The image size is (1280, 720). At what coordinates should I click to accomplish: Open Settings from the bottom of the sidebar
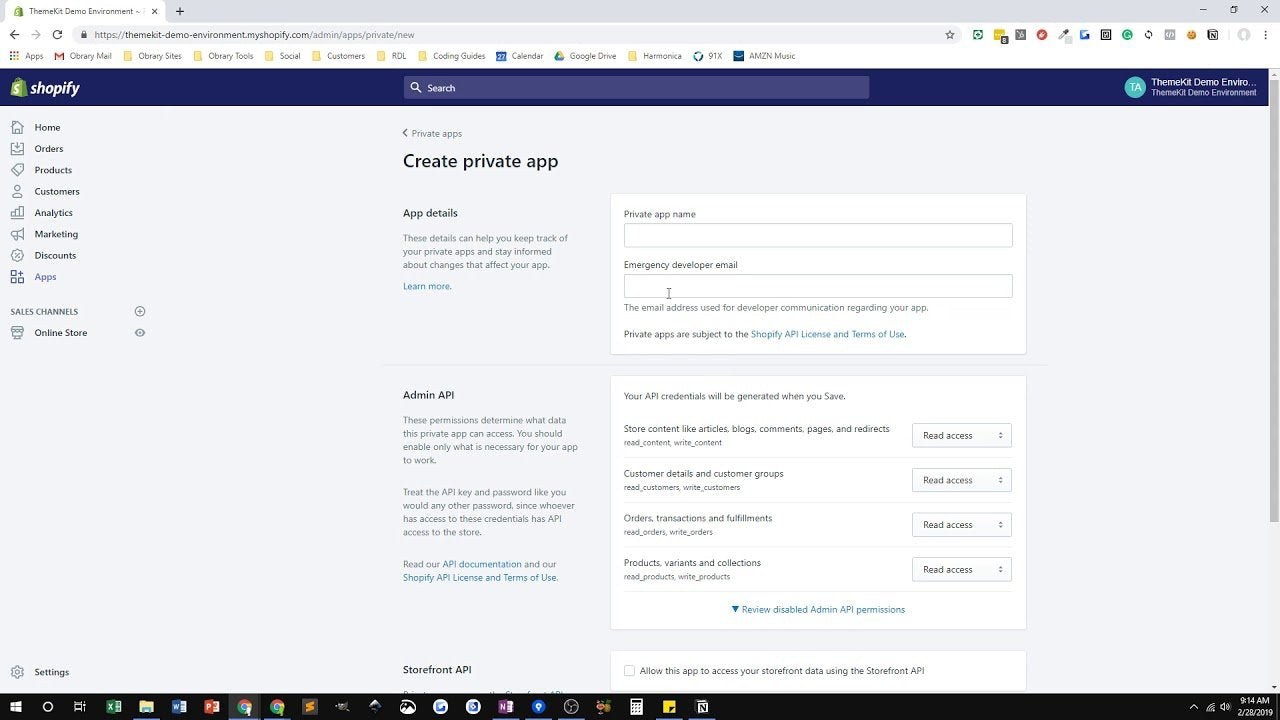(x=51, y=671)
